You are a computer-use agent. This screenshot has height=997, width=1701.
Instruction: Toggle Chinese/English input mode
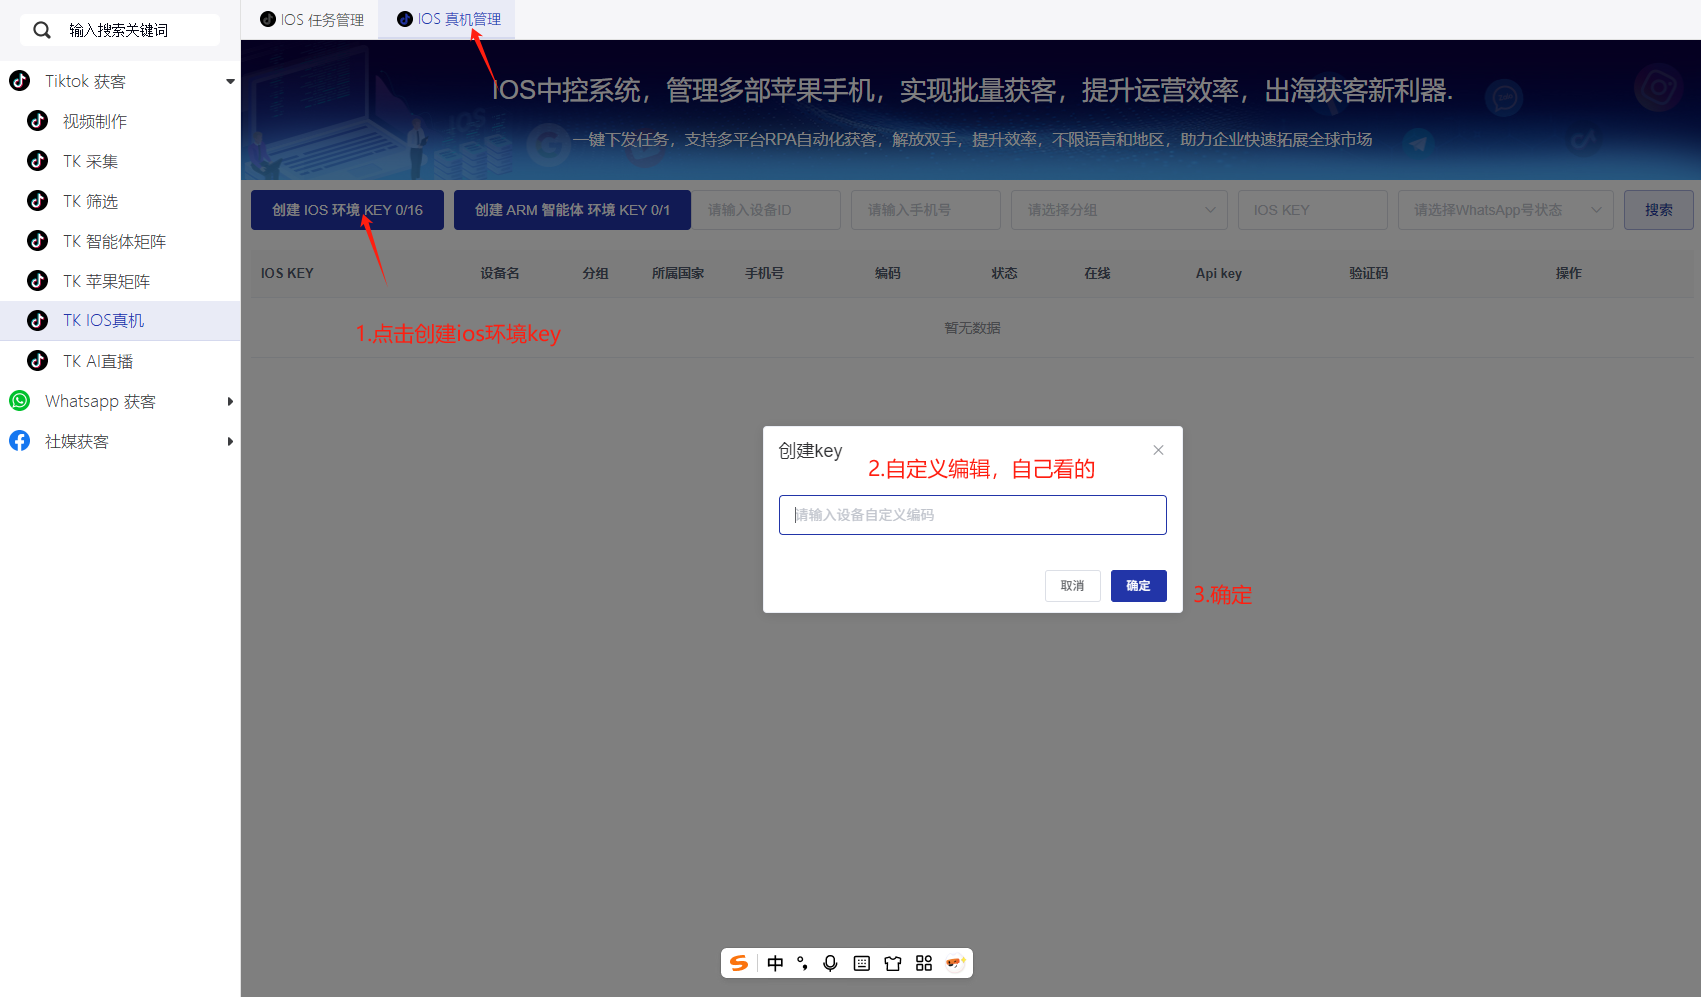[775, 963]
